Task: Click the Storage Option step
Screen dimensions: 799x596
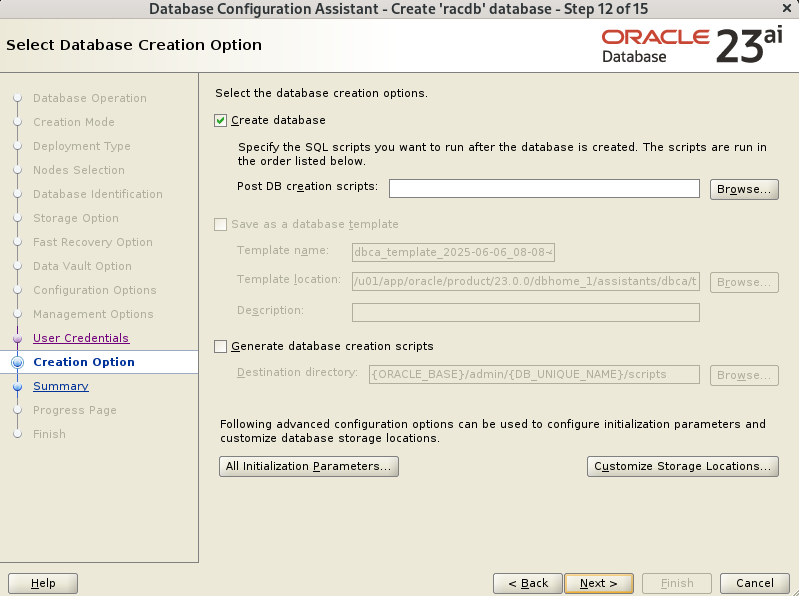Action: pyautogui.click(x=76, y=218)
